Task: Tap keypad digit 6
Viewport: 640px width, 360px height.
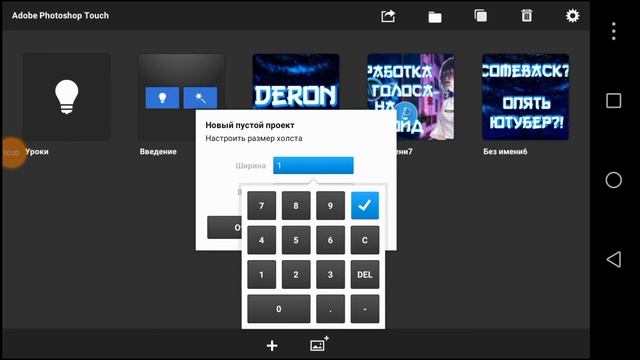Action: (x=330, y=240)
